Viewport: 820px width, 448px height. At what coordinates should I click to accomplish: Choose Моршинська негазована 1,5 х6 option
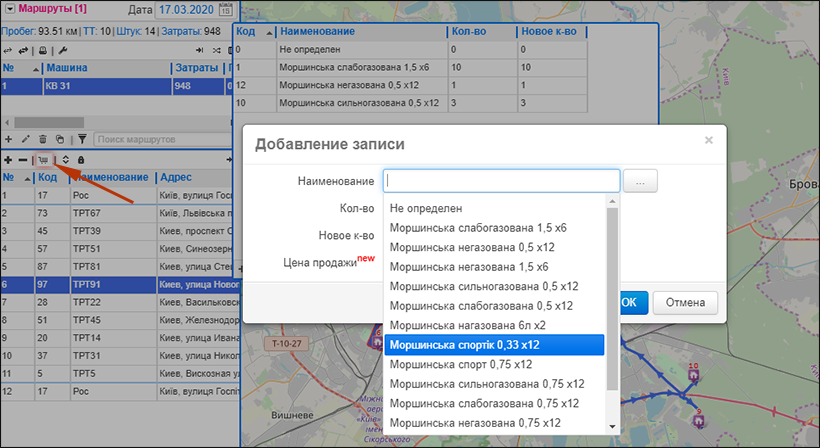494,267
